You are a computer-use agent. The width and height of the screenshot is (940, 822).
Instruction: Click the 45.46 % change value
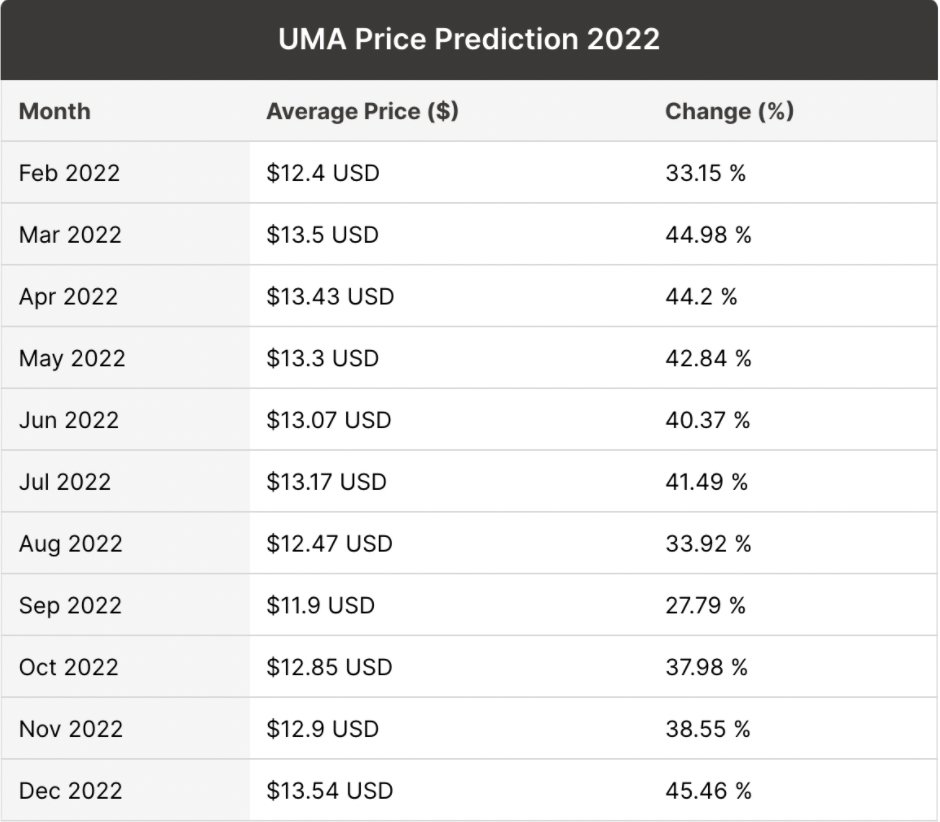pyautogui.click(x=708, y=791)
